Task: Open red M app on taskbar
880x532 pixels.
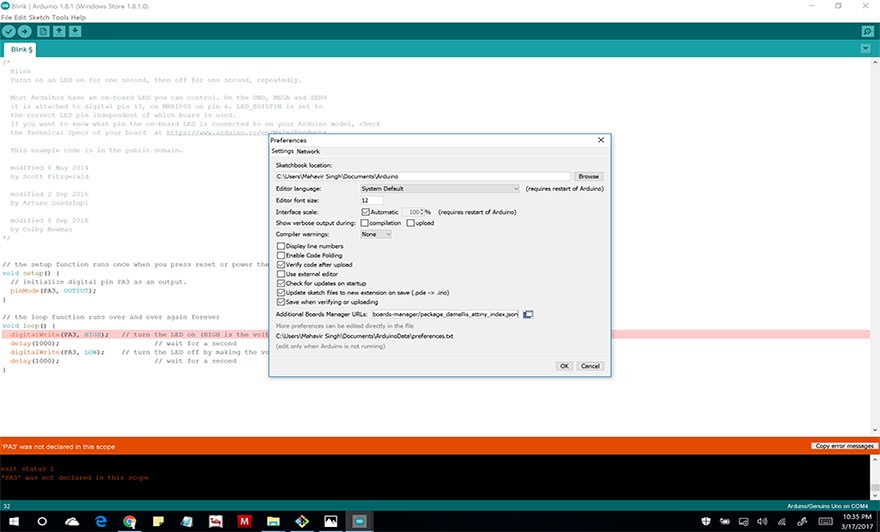Action: tap(244, 521)
